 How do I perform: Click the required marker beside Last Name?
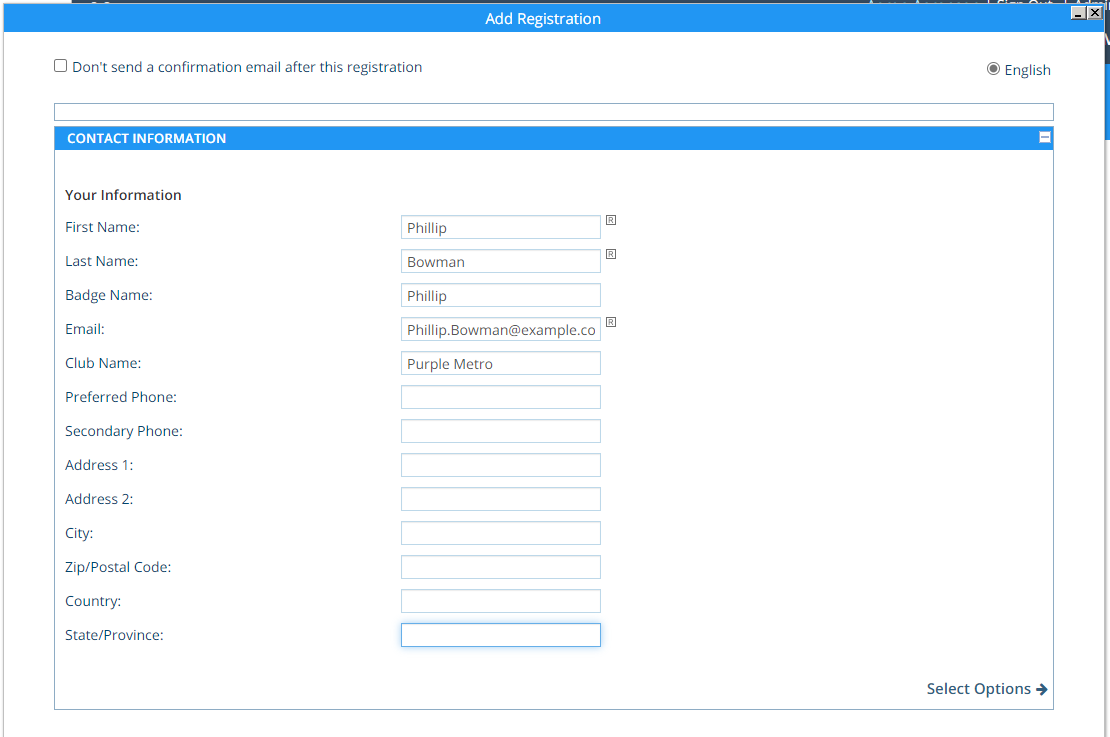[x=611, y=254]
